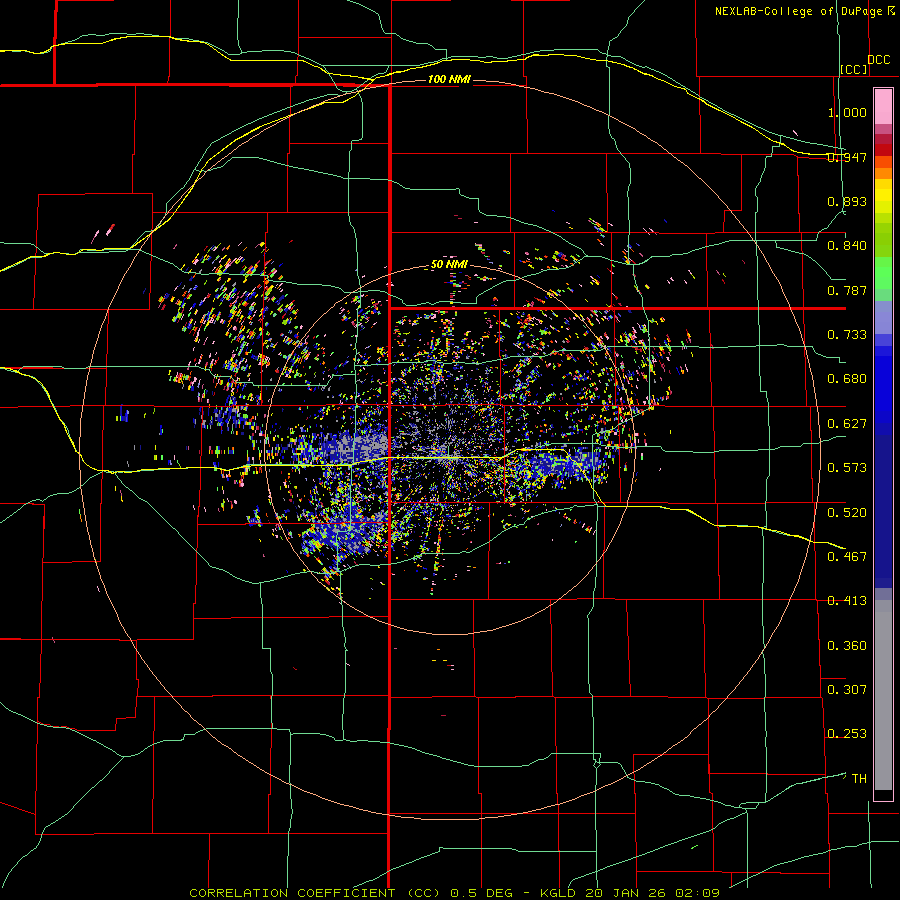Click the 0.467 scale value
900x900 pixels.
click(x=847, y=557)
